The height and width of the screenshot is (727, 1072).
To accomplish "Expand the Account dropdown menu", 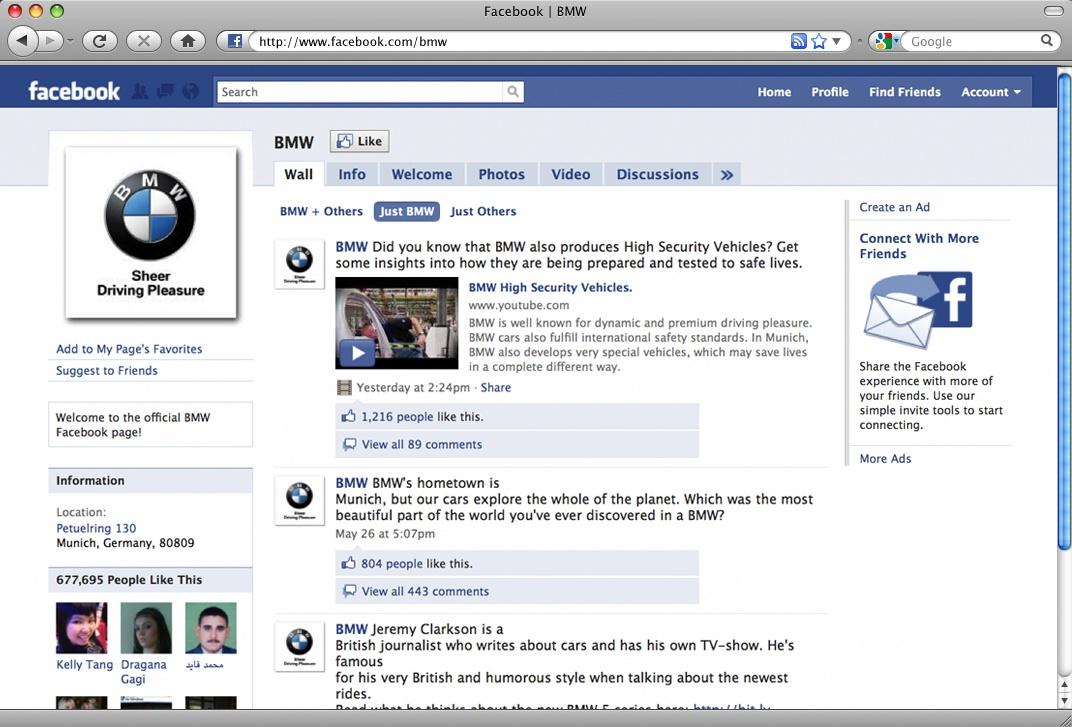I will (991, 92).
